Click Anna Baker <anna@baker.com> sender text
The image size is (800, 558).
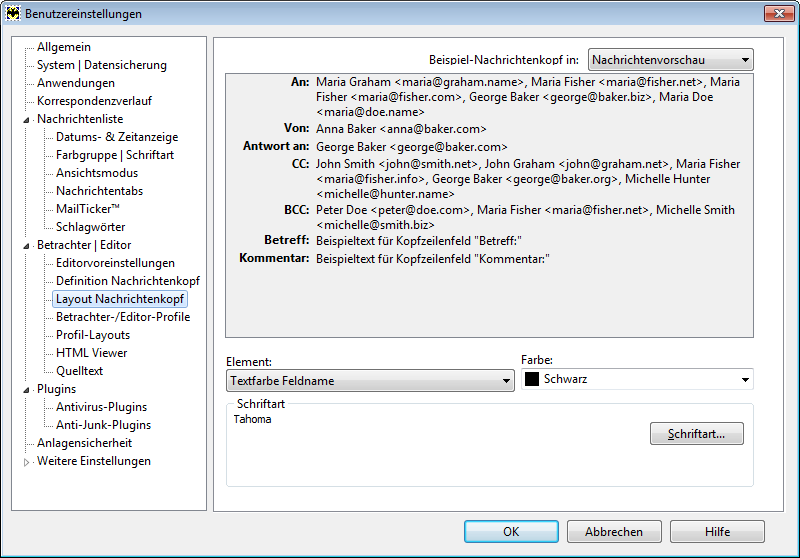pyautogui.click(x=401, y=129)
